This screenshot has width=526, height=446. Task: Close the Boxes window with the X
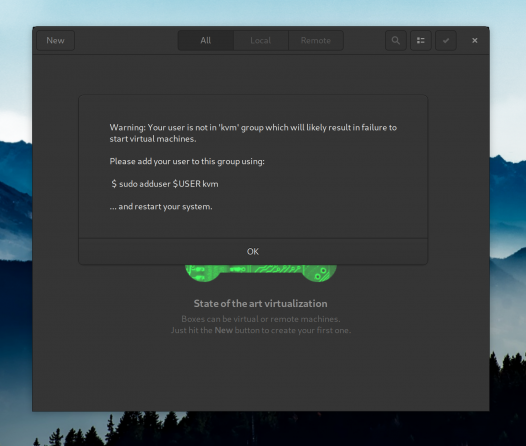click(475, 41)
